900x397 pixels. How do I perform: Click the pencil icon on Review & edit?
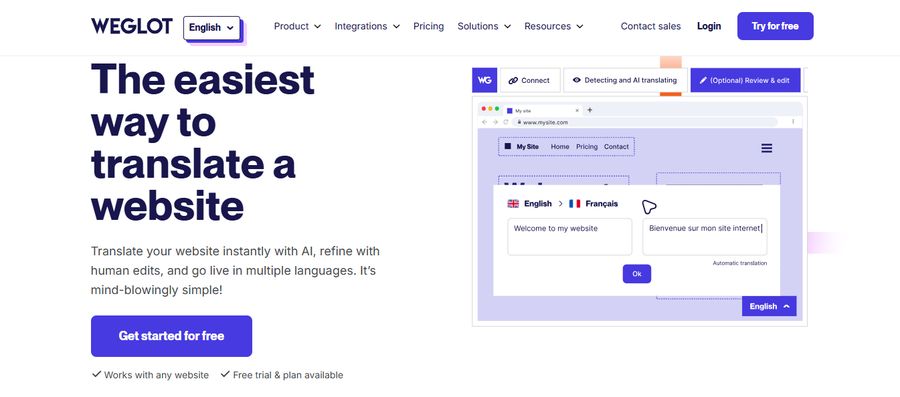(x=703, y=80)
